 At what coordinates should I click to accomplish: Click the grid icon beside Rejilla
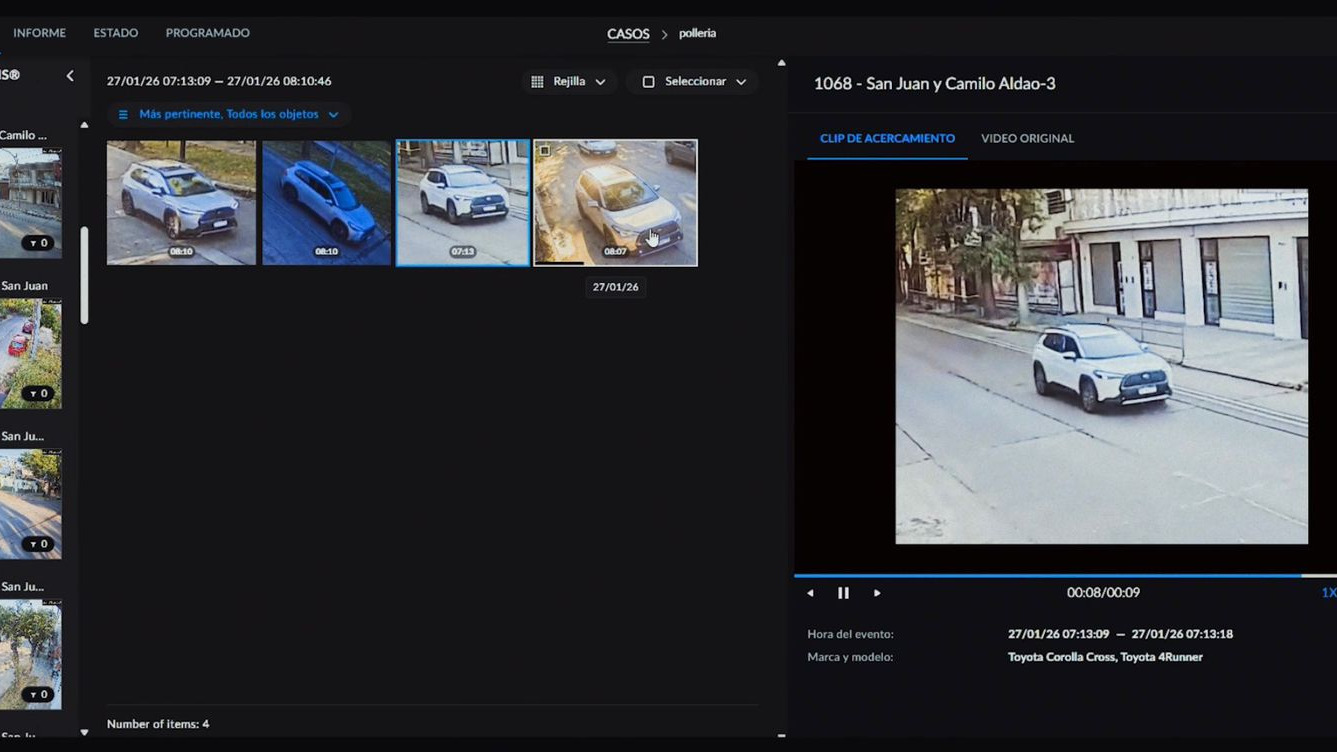click(x=537, y=82)
